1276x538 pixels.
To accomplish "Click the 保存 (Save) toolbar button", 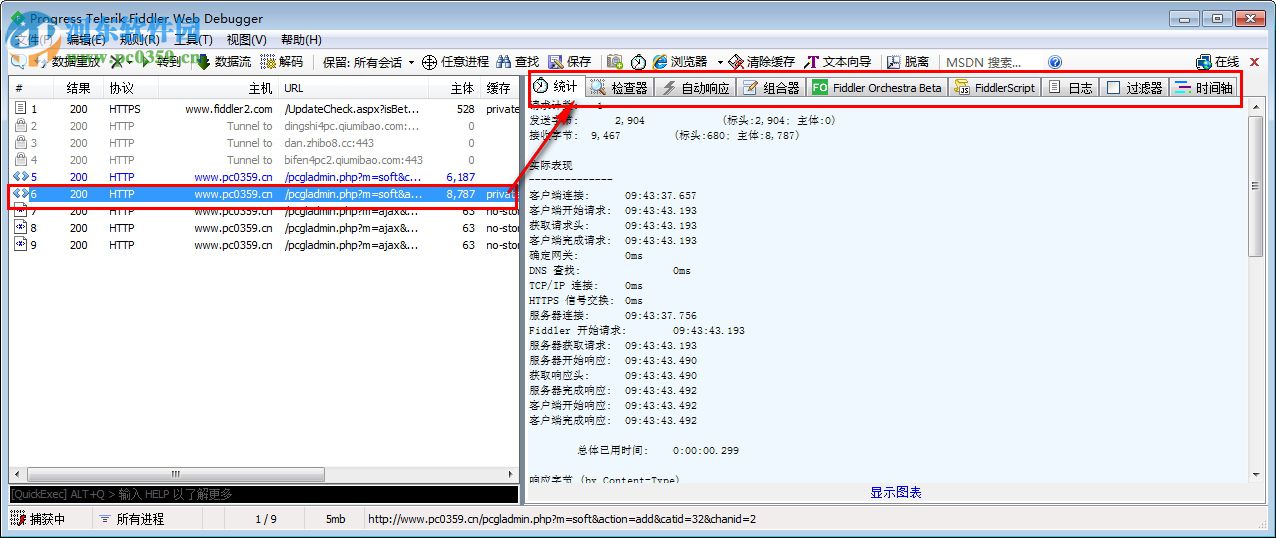I will 570,62.
